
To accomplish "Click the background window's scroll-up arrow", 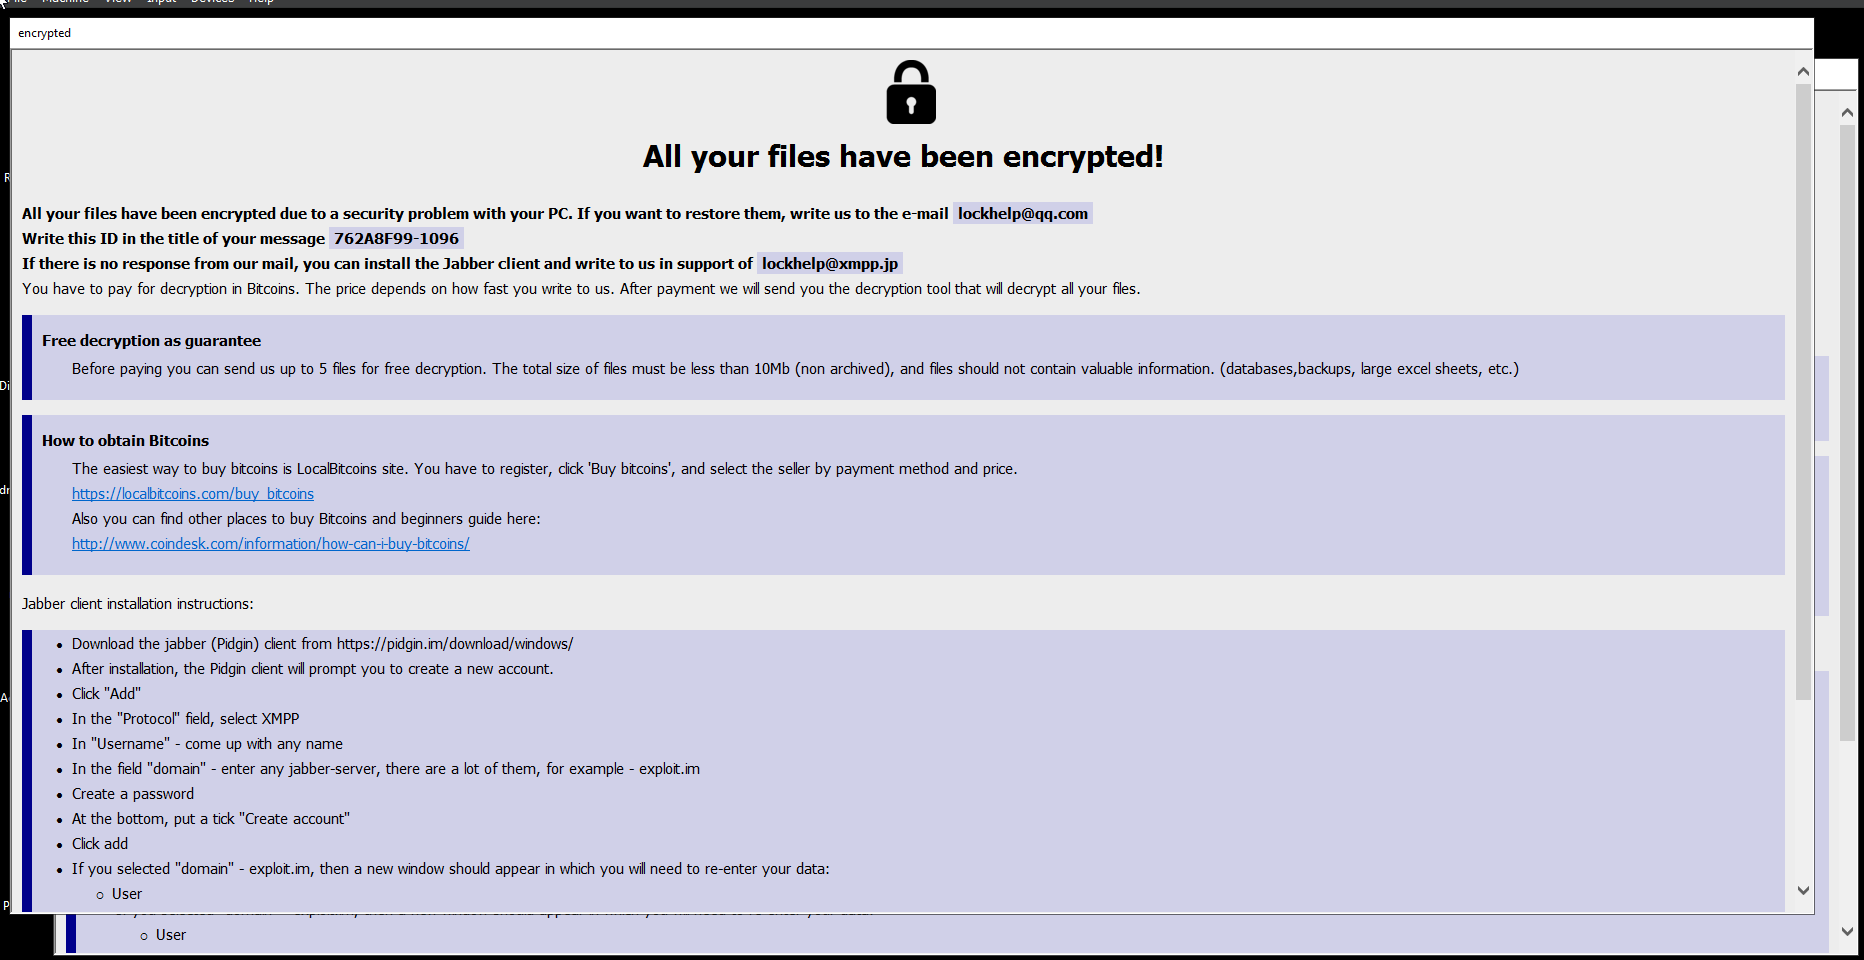I will tap(1847, 112).
